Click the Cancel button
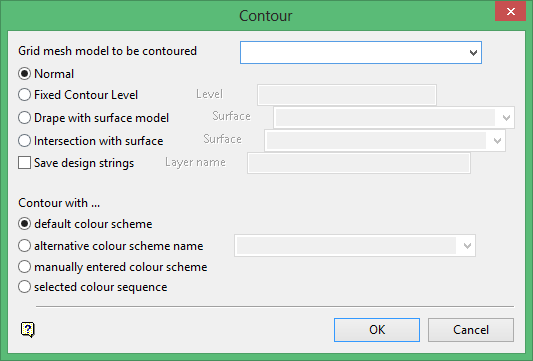533x361 pixels. tap(471, 330)
